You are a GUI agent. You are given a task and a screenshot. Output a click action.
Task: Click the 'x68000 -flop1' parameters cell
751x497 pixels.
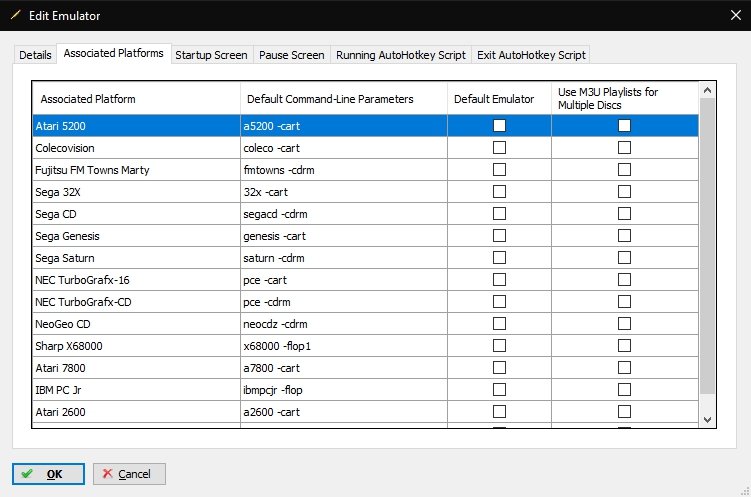pos(344,346)
